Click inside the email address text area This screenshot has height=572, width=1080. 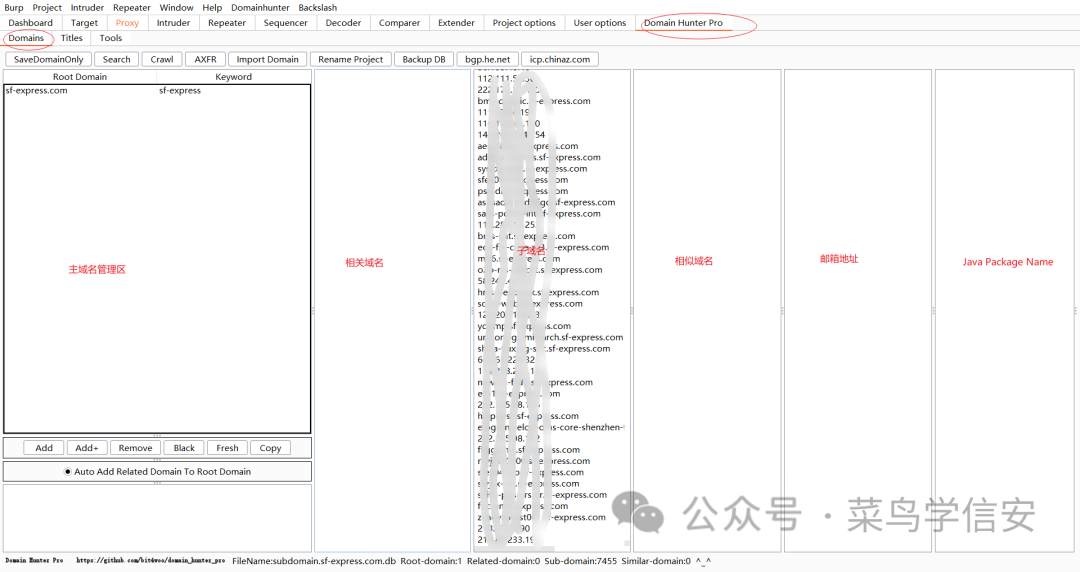[x=858, y=310]
